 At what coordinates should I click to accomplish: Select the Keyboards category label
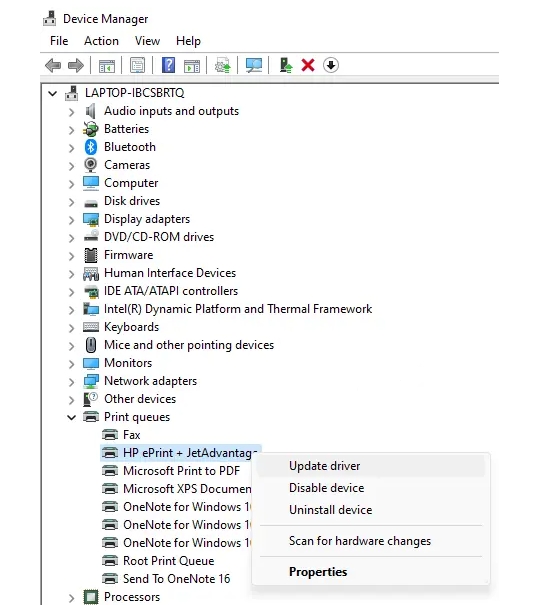click(132, 327)
